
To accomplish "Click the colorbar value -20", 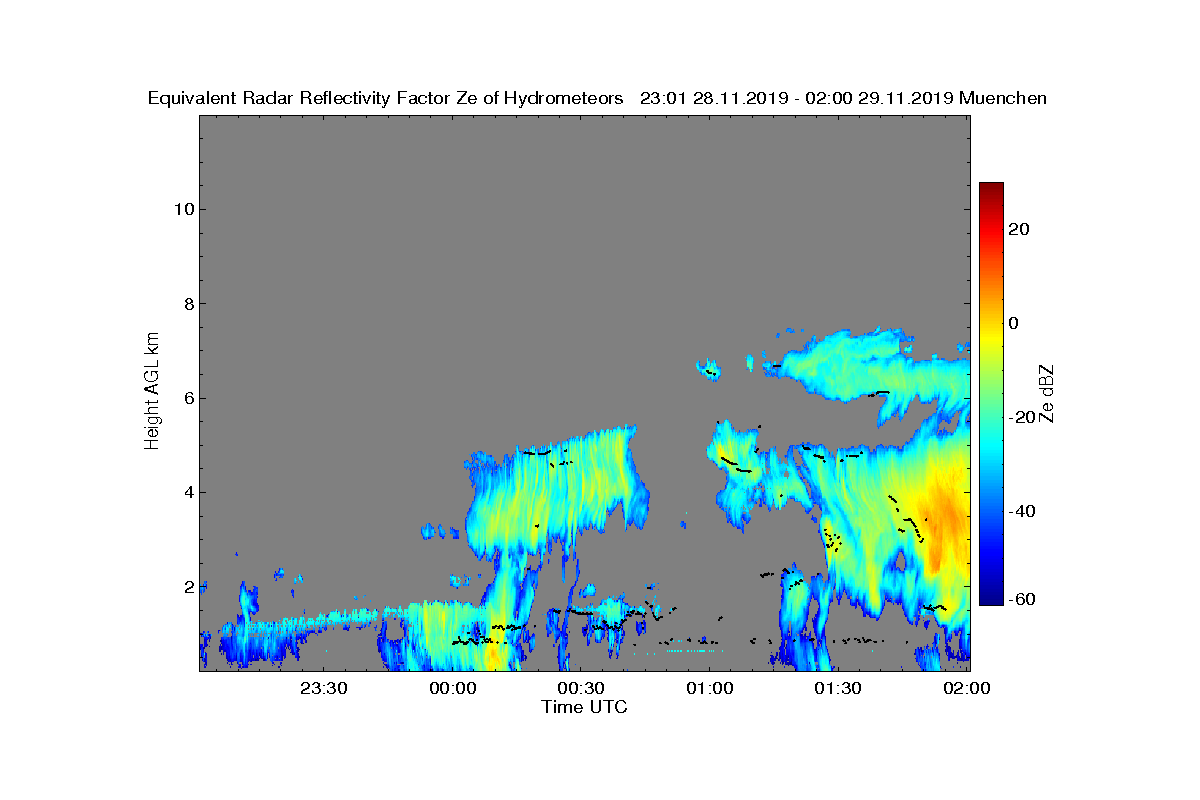I will click(1019, 417).
